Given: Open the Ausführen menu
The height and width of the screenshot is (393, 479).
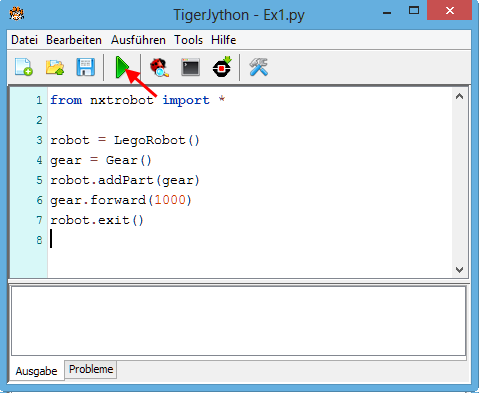Looking at the screenshot, I should 138,40.
